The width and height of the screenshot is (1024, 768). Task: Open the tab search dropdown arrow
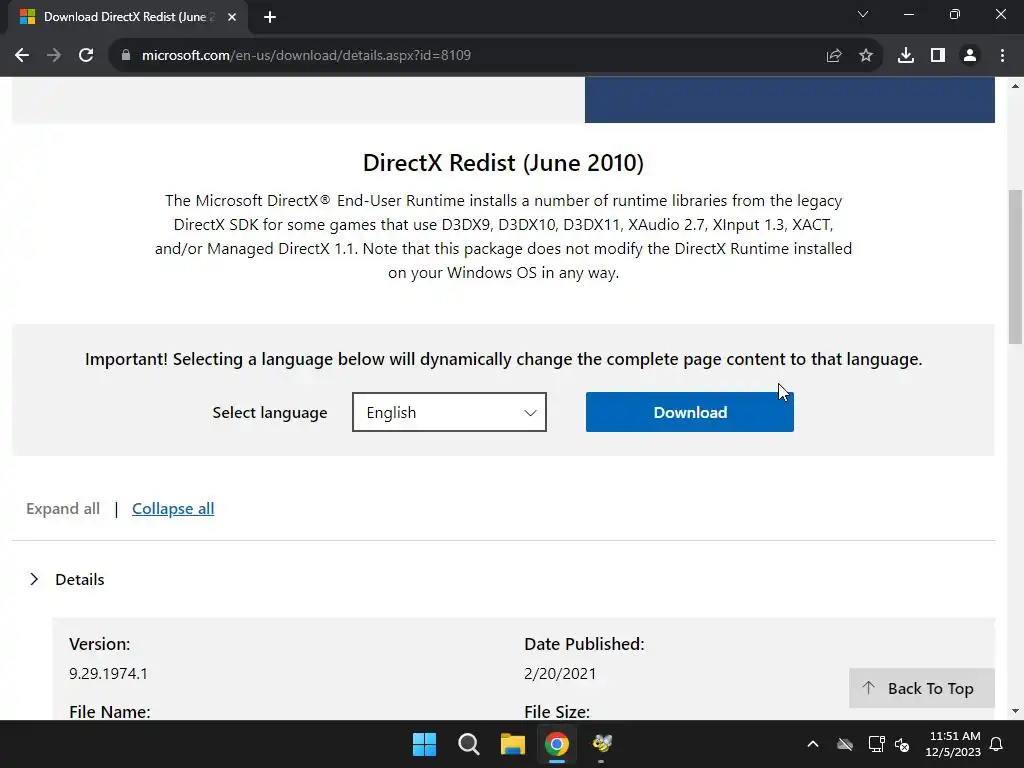click(863, 14)
